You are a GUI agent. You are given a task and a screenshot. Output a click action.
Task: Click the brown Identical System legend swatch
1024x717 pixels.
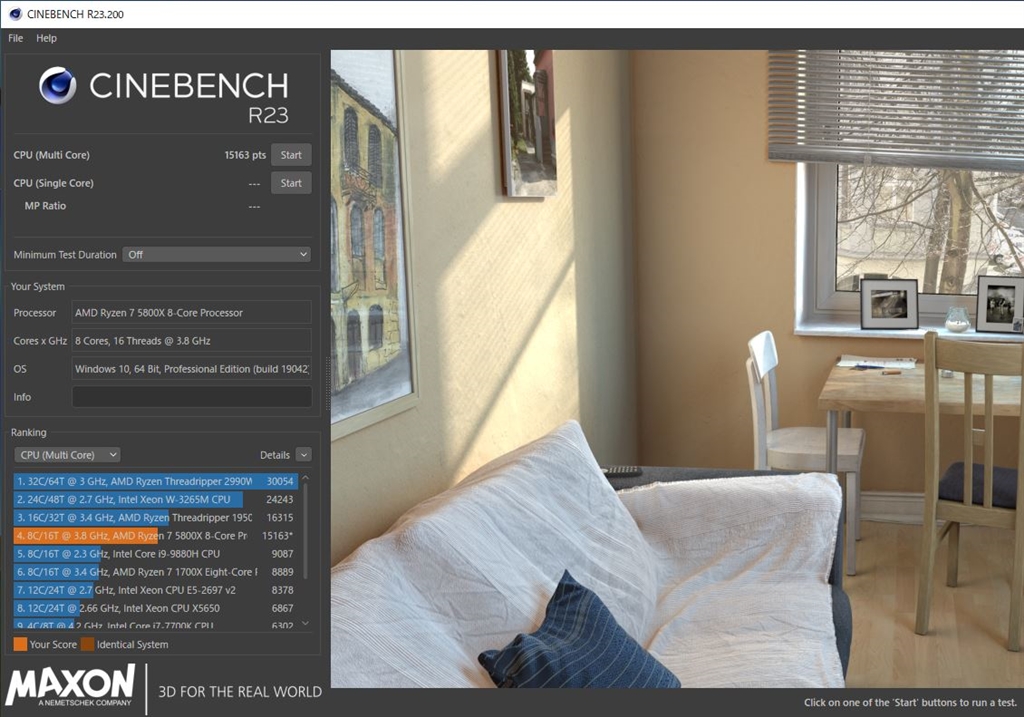tap(88, 645)
